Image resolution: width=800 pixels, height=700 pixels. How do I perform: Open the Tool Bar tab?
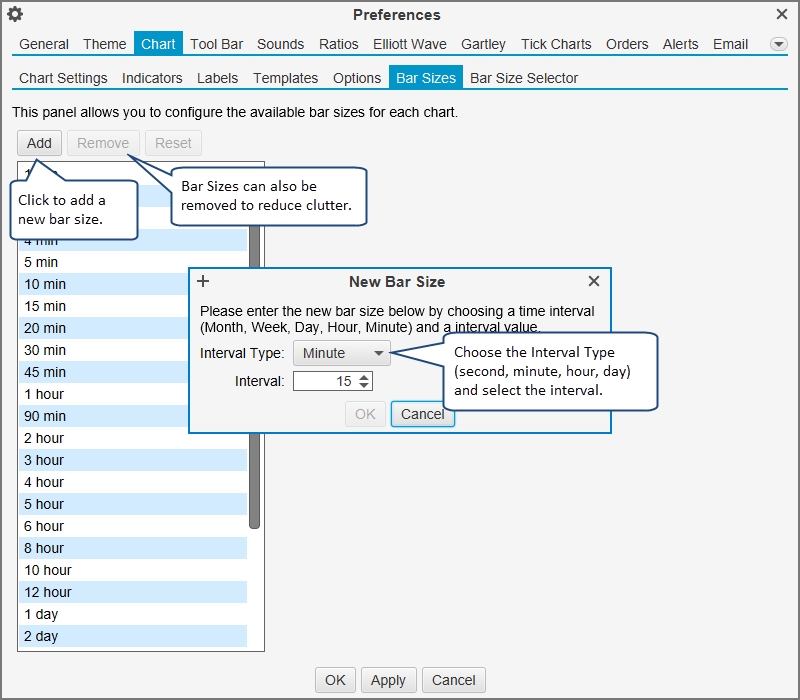216,44
